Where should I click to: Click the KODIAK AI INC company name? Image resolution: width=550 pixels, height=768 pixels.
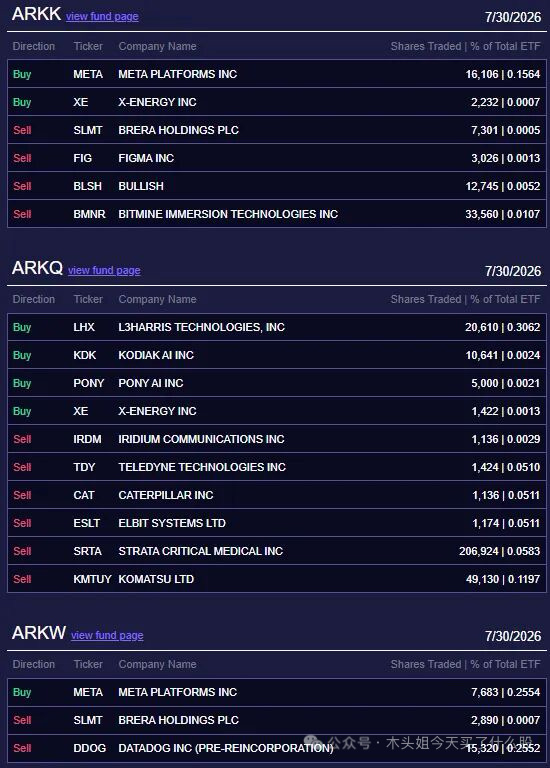156,355
